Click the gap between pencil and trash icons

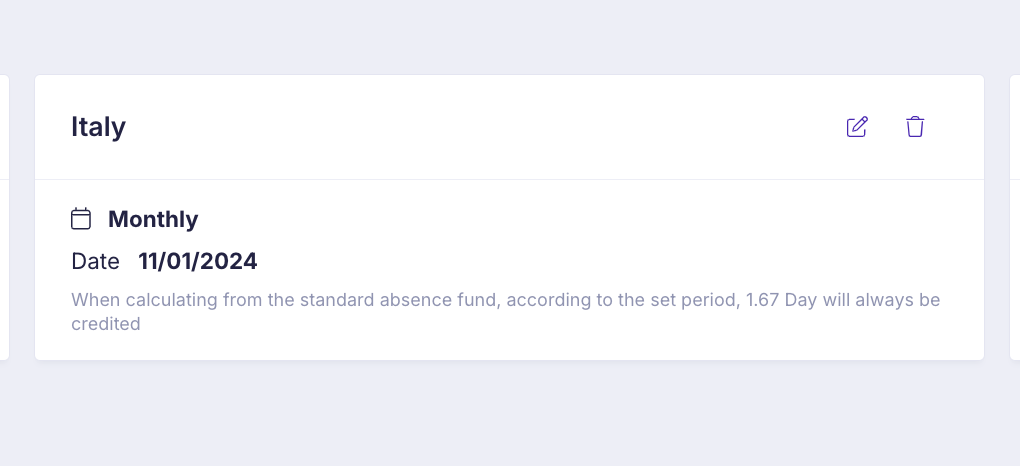point(887,127)
